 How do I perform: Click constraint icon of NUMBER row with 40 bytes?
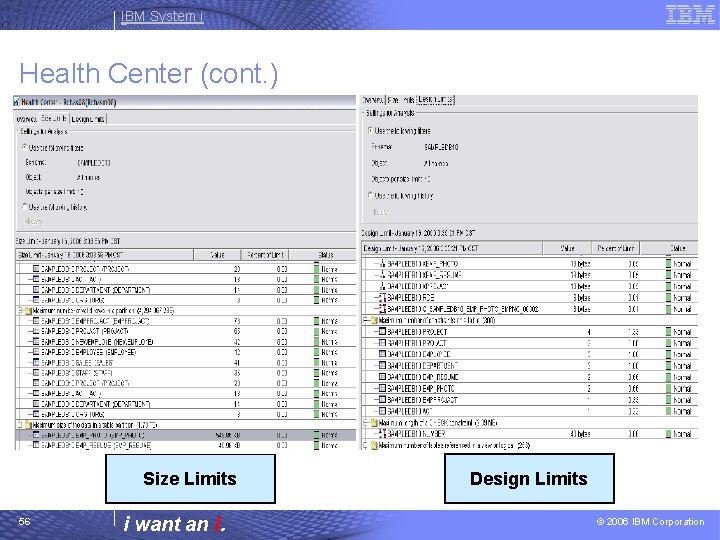point(382,433)
